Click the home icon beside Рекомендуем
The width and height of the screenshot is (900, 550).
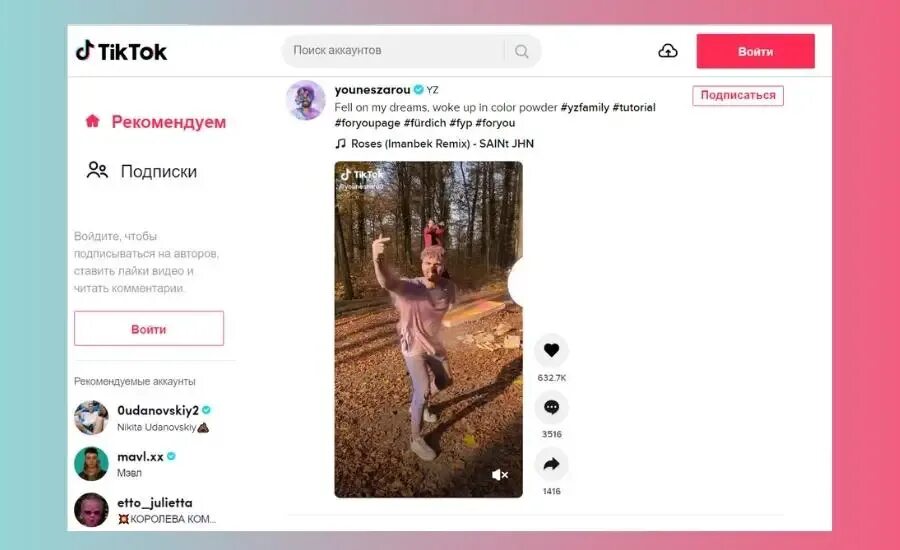[92, 121]
